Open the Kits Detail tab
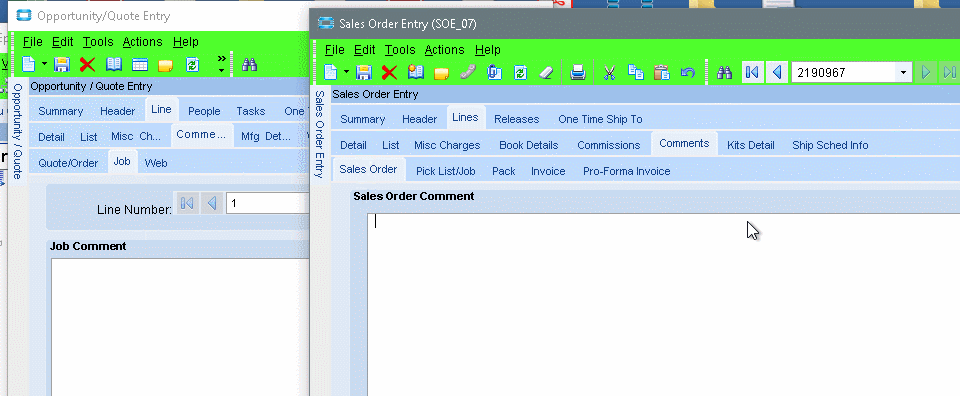 coord(751,145)
